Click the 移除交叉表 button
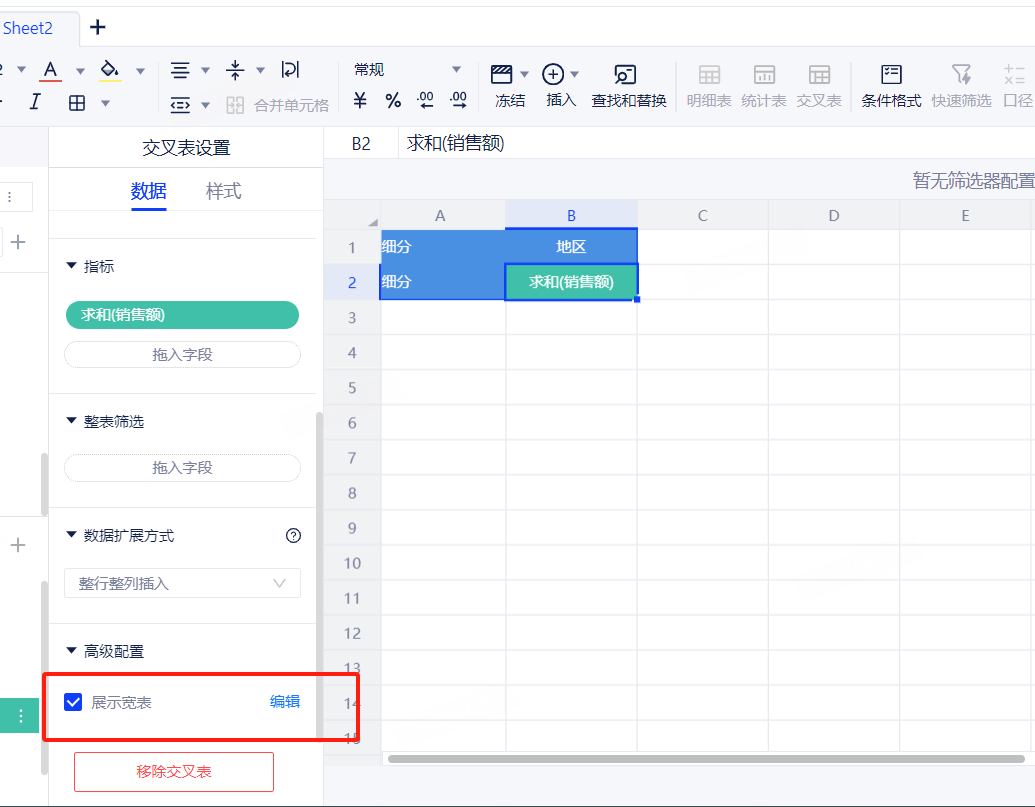1035x807 pixels. 174,772
